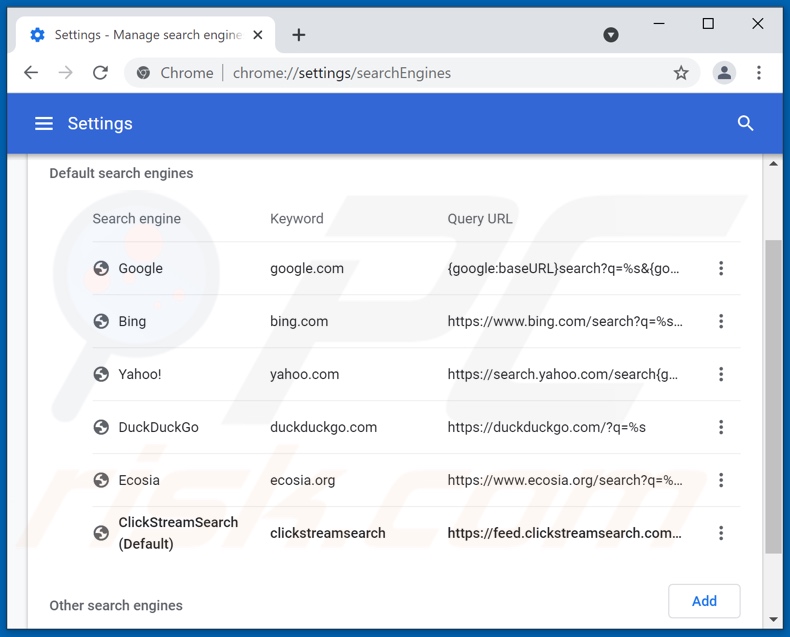The width and height of the screenshot is (790, 637).
Task: Reload the settings page
Action: coord(100,73)
